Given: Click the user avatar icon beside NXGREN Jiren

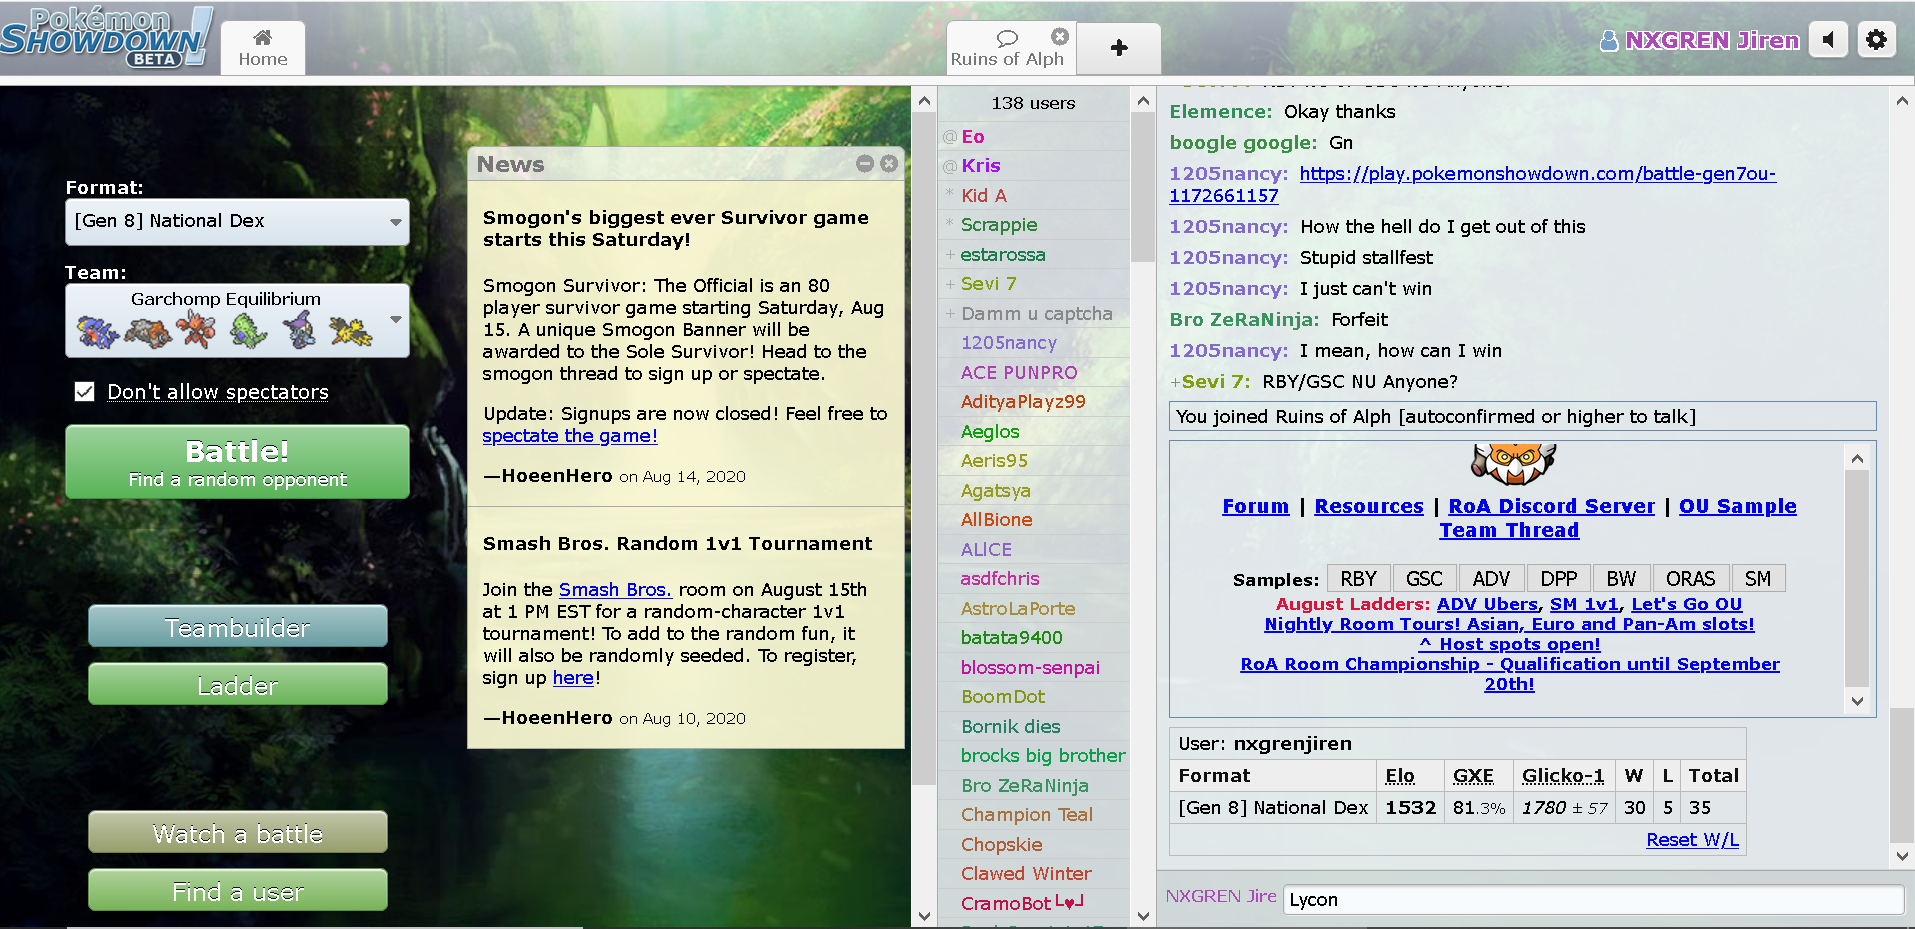Looking at the screenshot, I should click(1608, 41).
